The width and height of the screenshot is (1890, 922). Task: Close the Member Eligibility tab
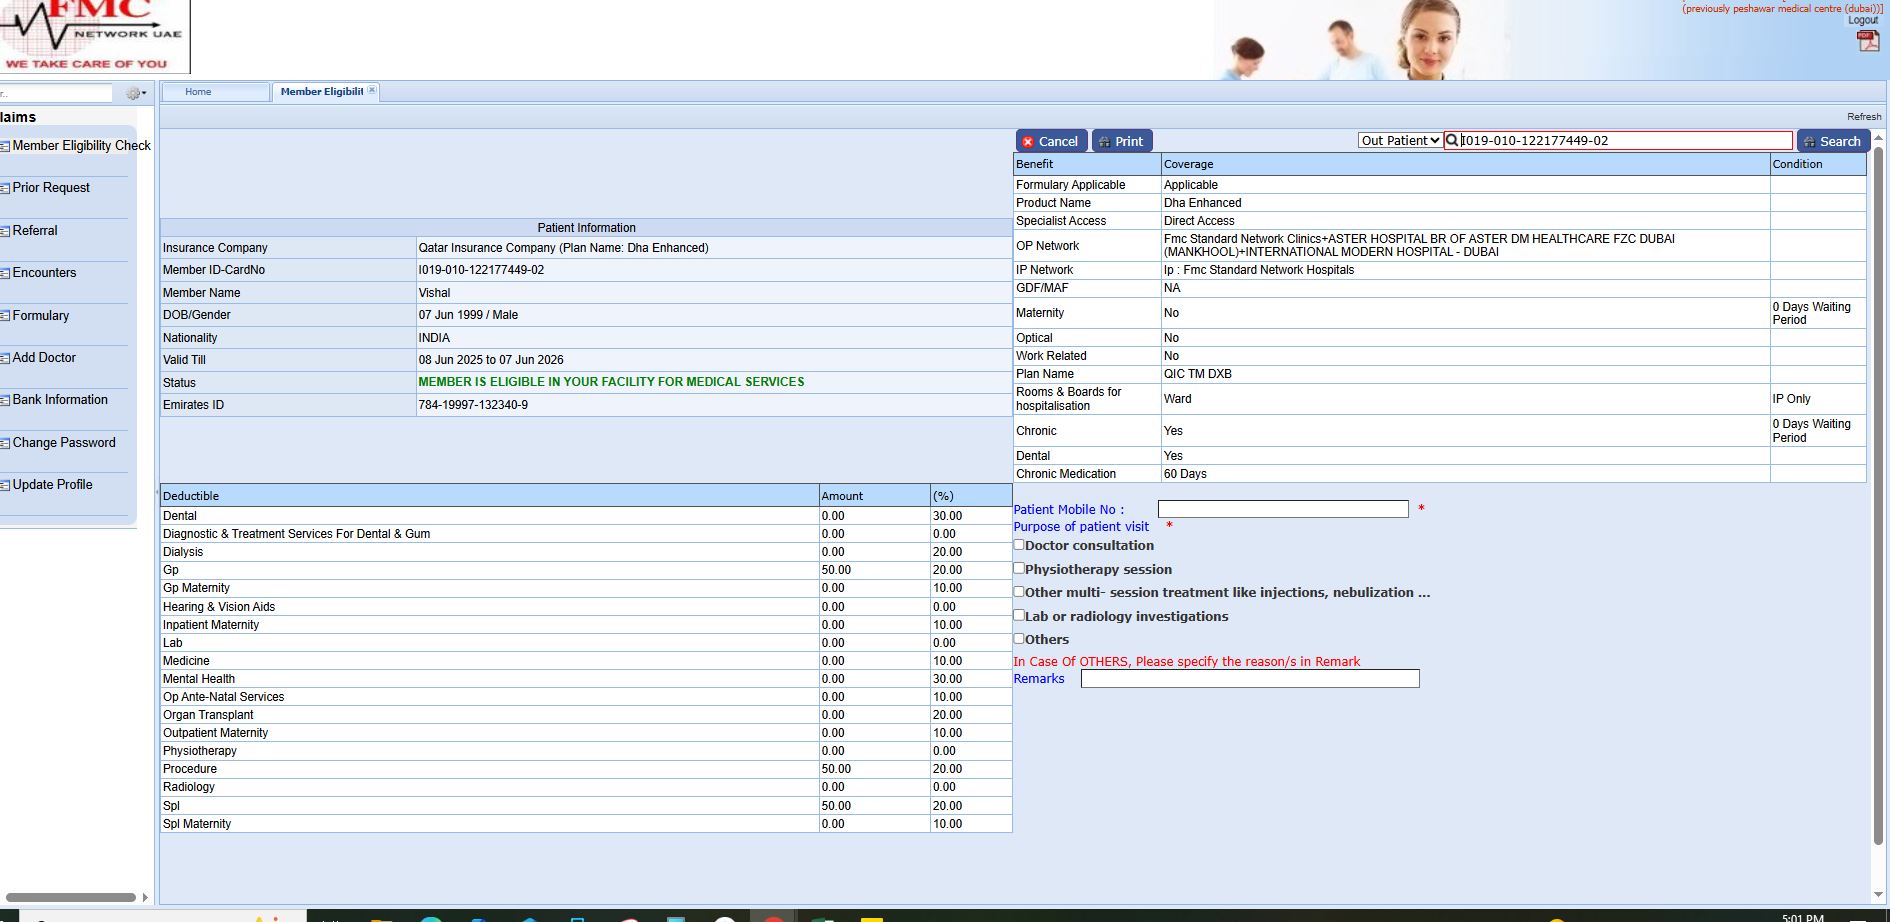point(372,90)
